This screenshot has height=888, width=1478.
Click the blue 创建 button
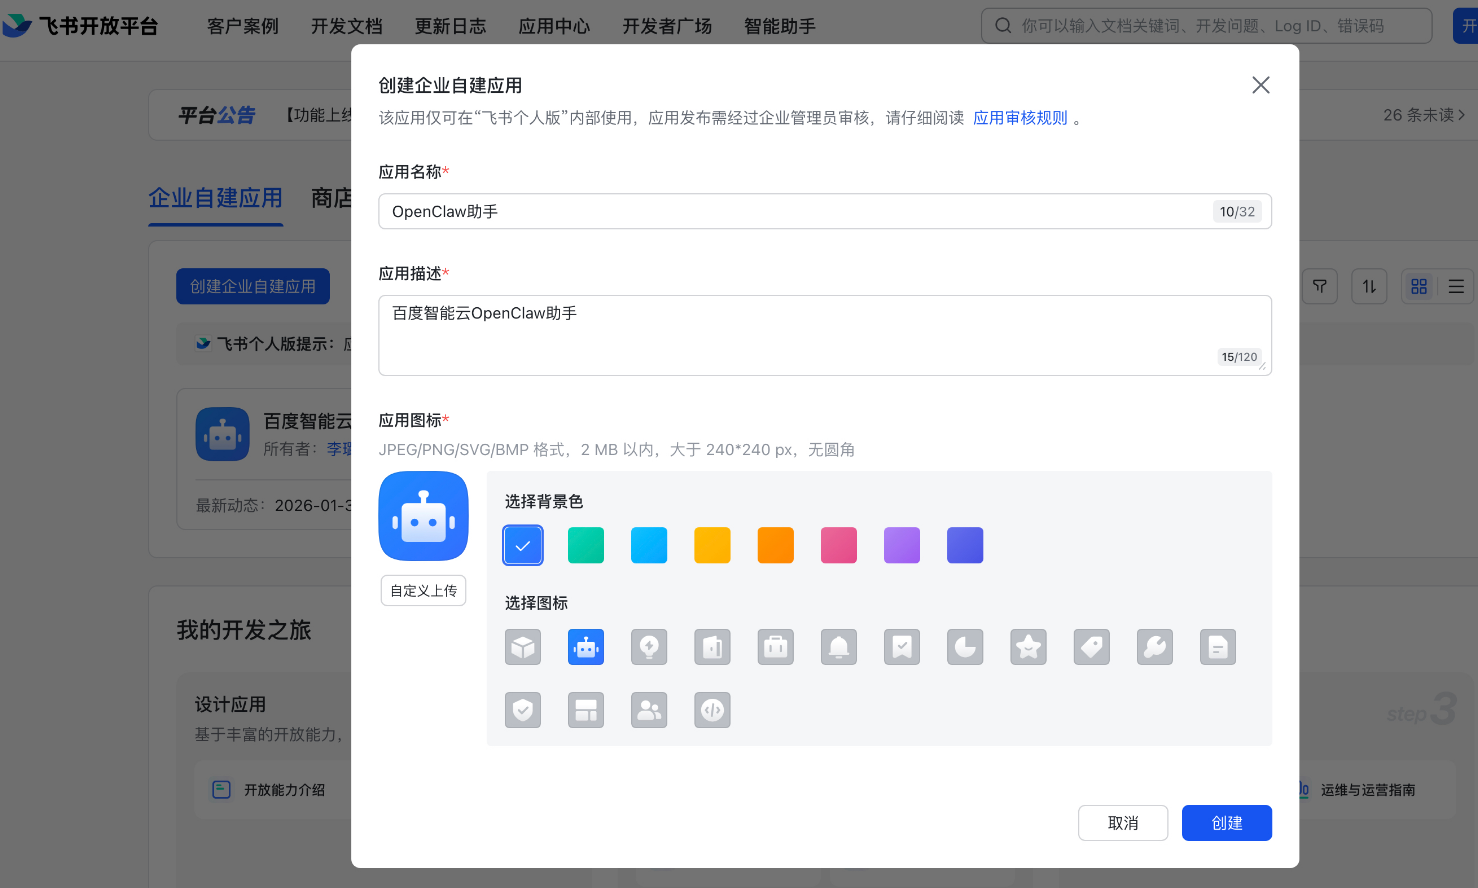(x=1226, y=823)
